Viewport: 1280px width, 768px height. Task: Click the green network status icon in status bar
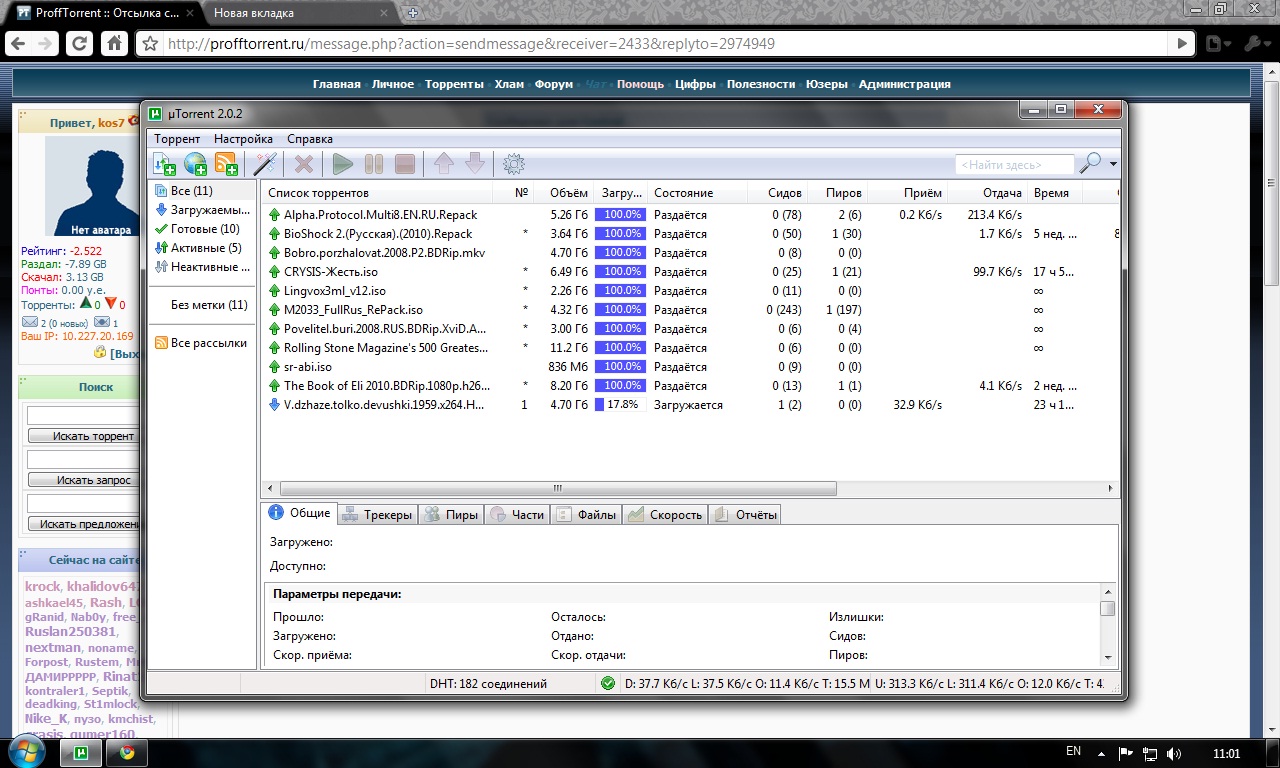(x=607, y=684)
